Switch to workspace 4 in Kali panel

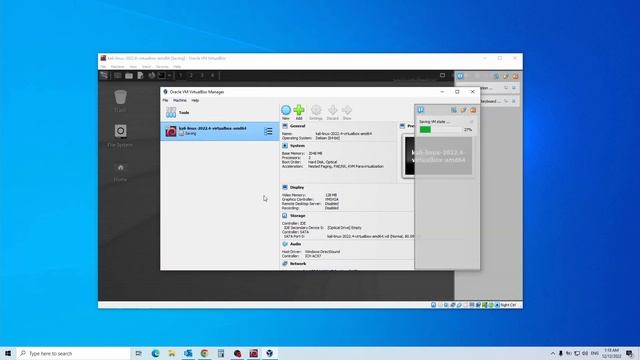click(x=212, y=76)
